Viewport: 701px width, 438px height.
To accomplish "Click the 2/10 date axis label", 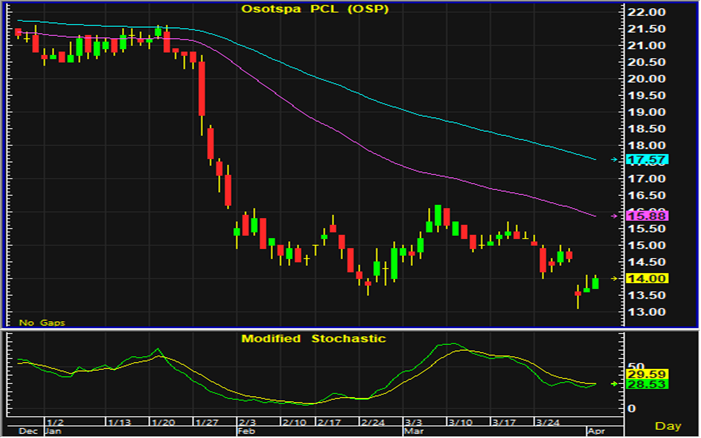I will 294,422.
